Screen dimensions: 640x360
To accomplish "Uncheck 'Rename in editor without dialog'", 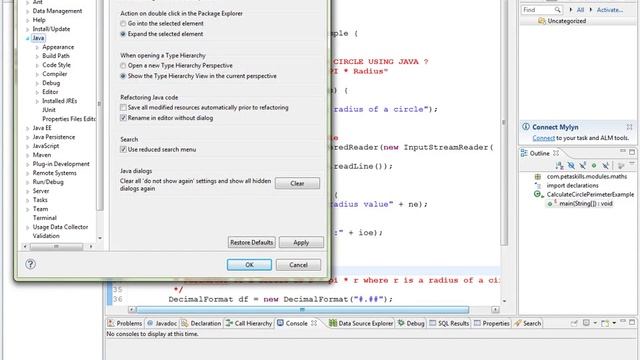I will point(123,118).
